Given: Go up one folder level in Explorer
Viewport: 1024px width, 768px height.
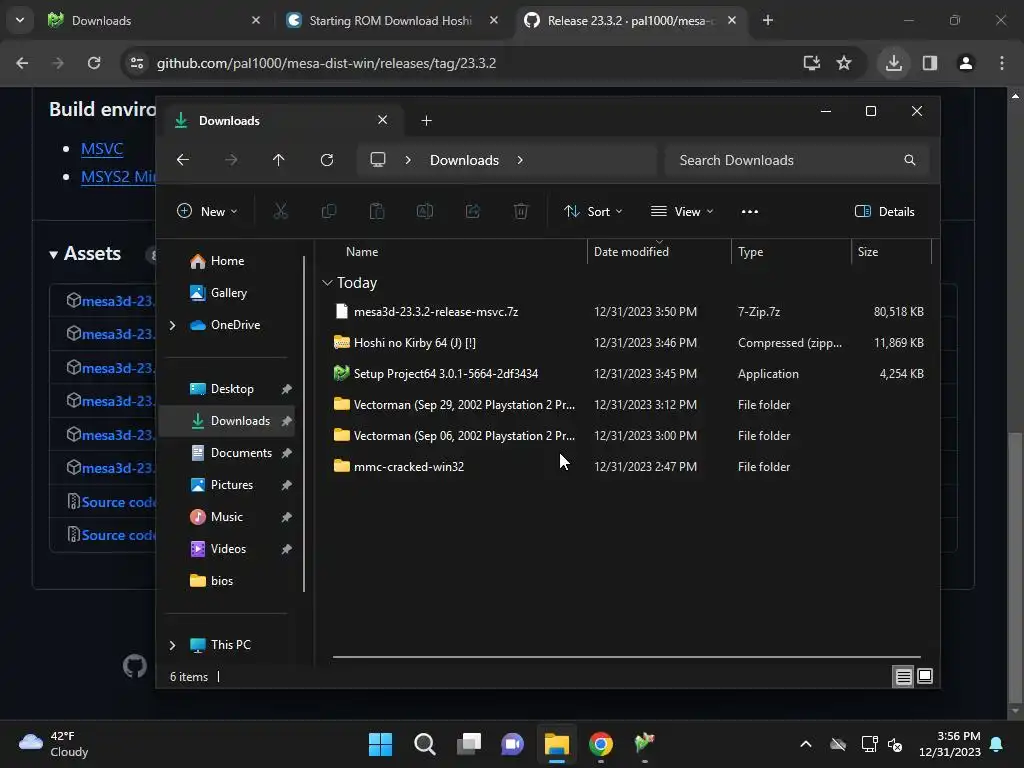Looking at the screenshot, I should click(279, 160).
